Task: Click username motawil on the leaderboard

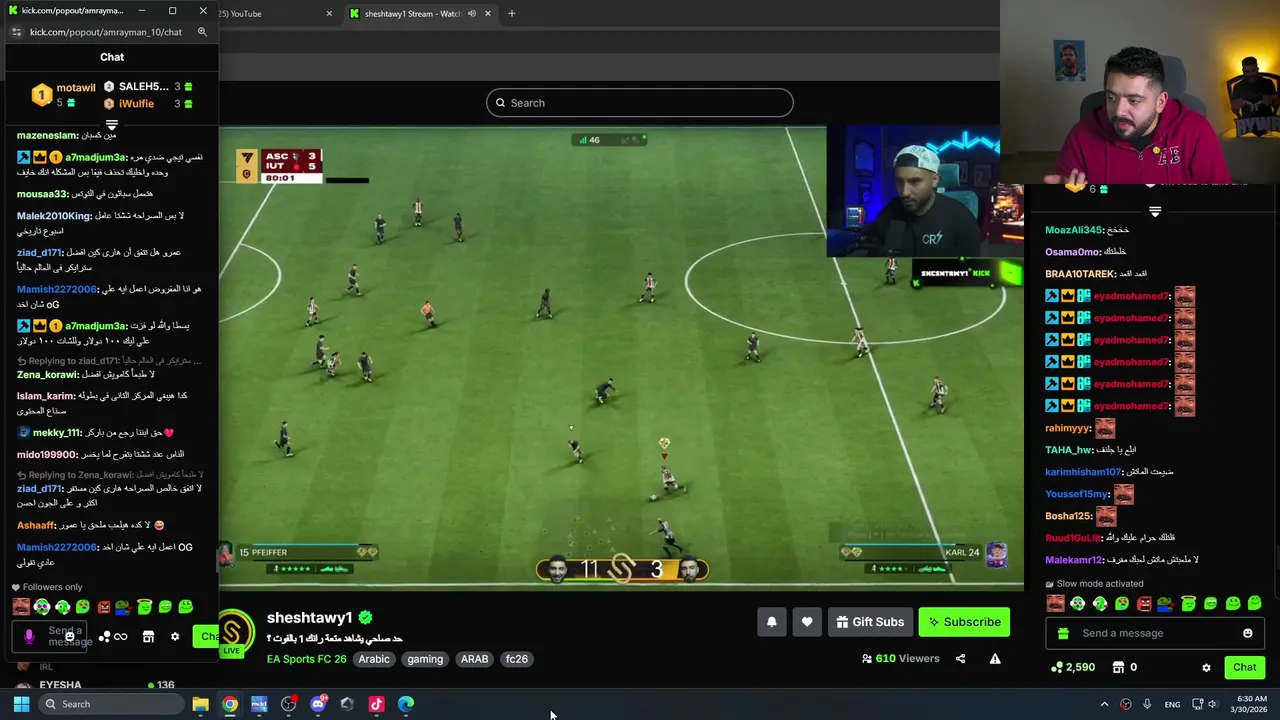Action: point(76,88)
